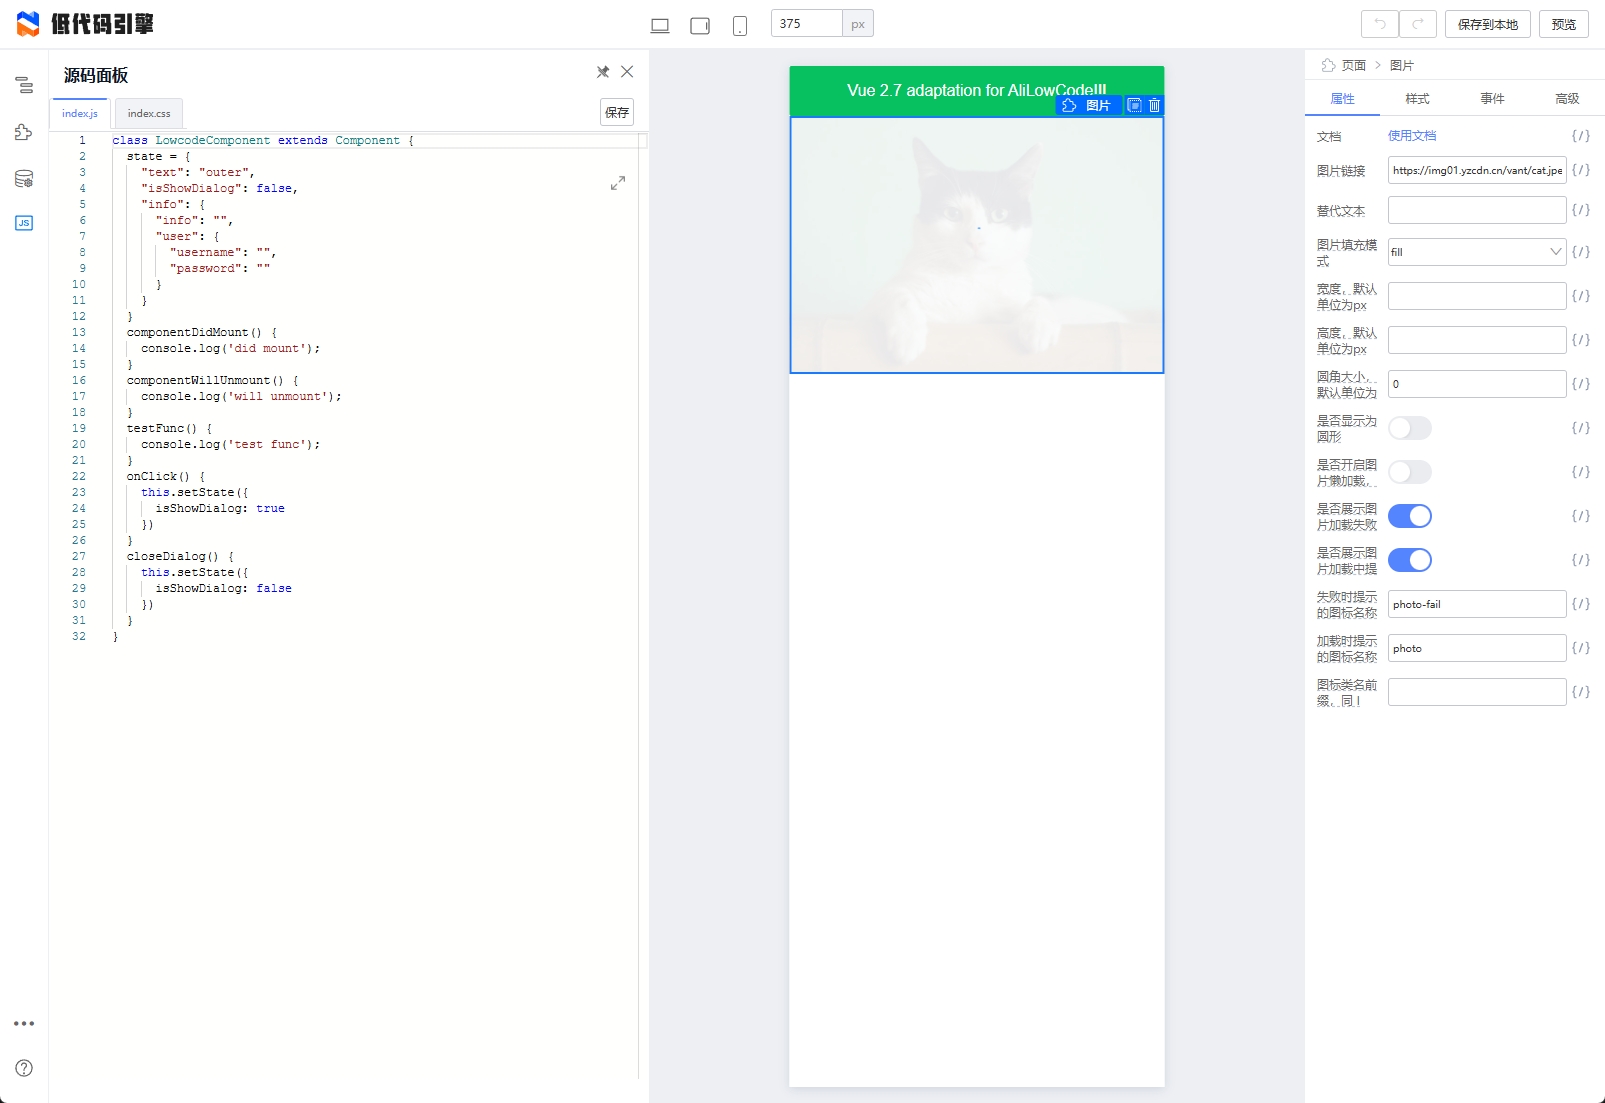Bind variable for 是否显示为圆形 property
Screen dimensions: 1605x1103
point(1581,428)
